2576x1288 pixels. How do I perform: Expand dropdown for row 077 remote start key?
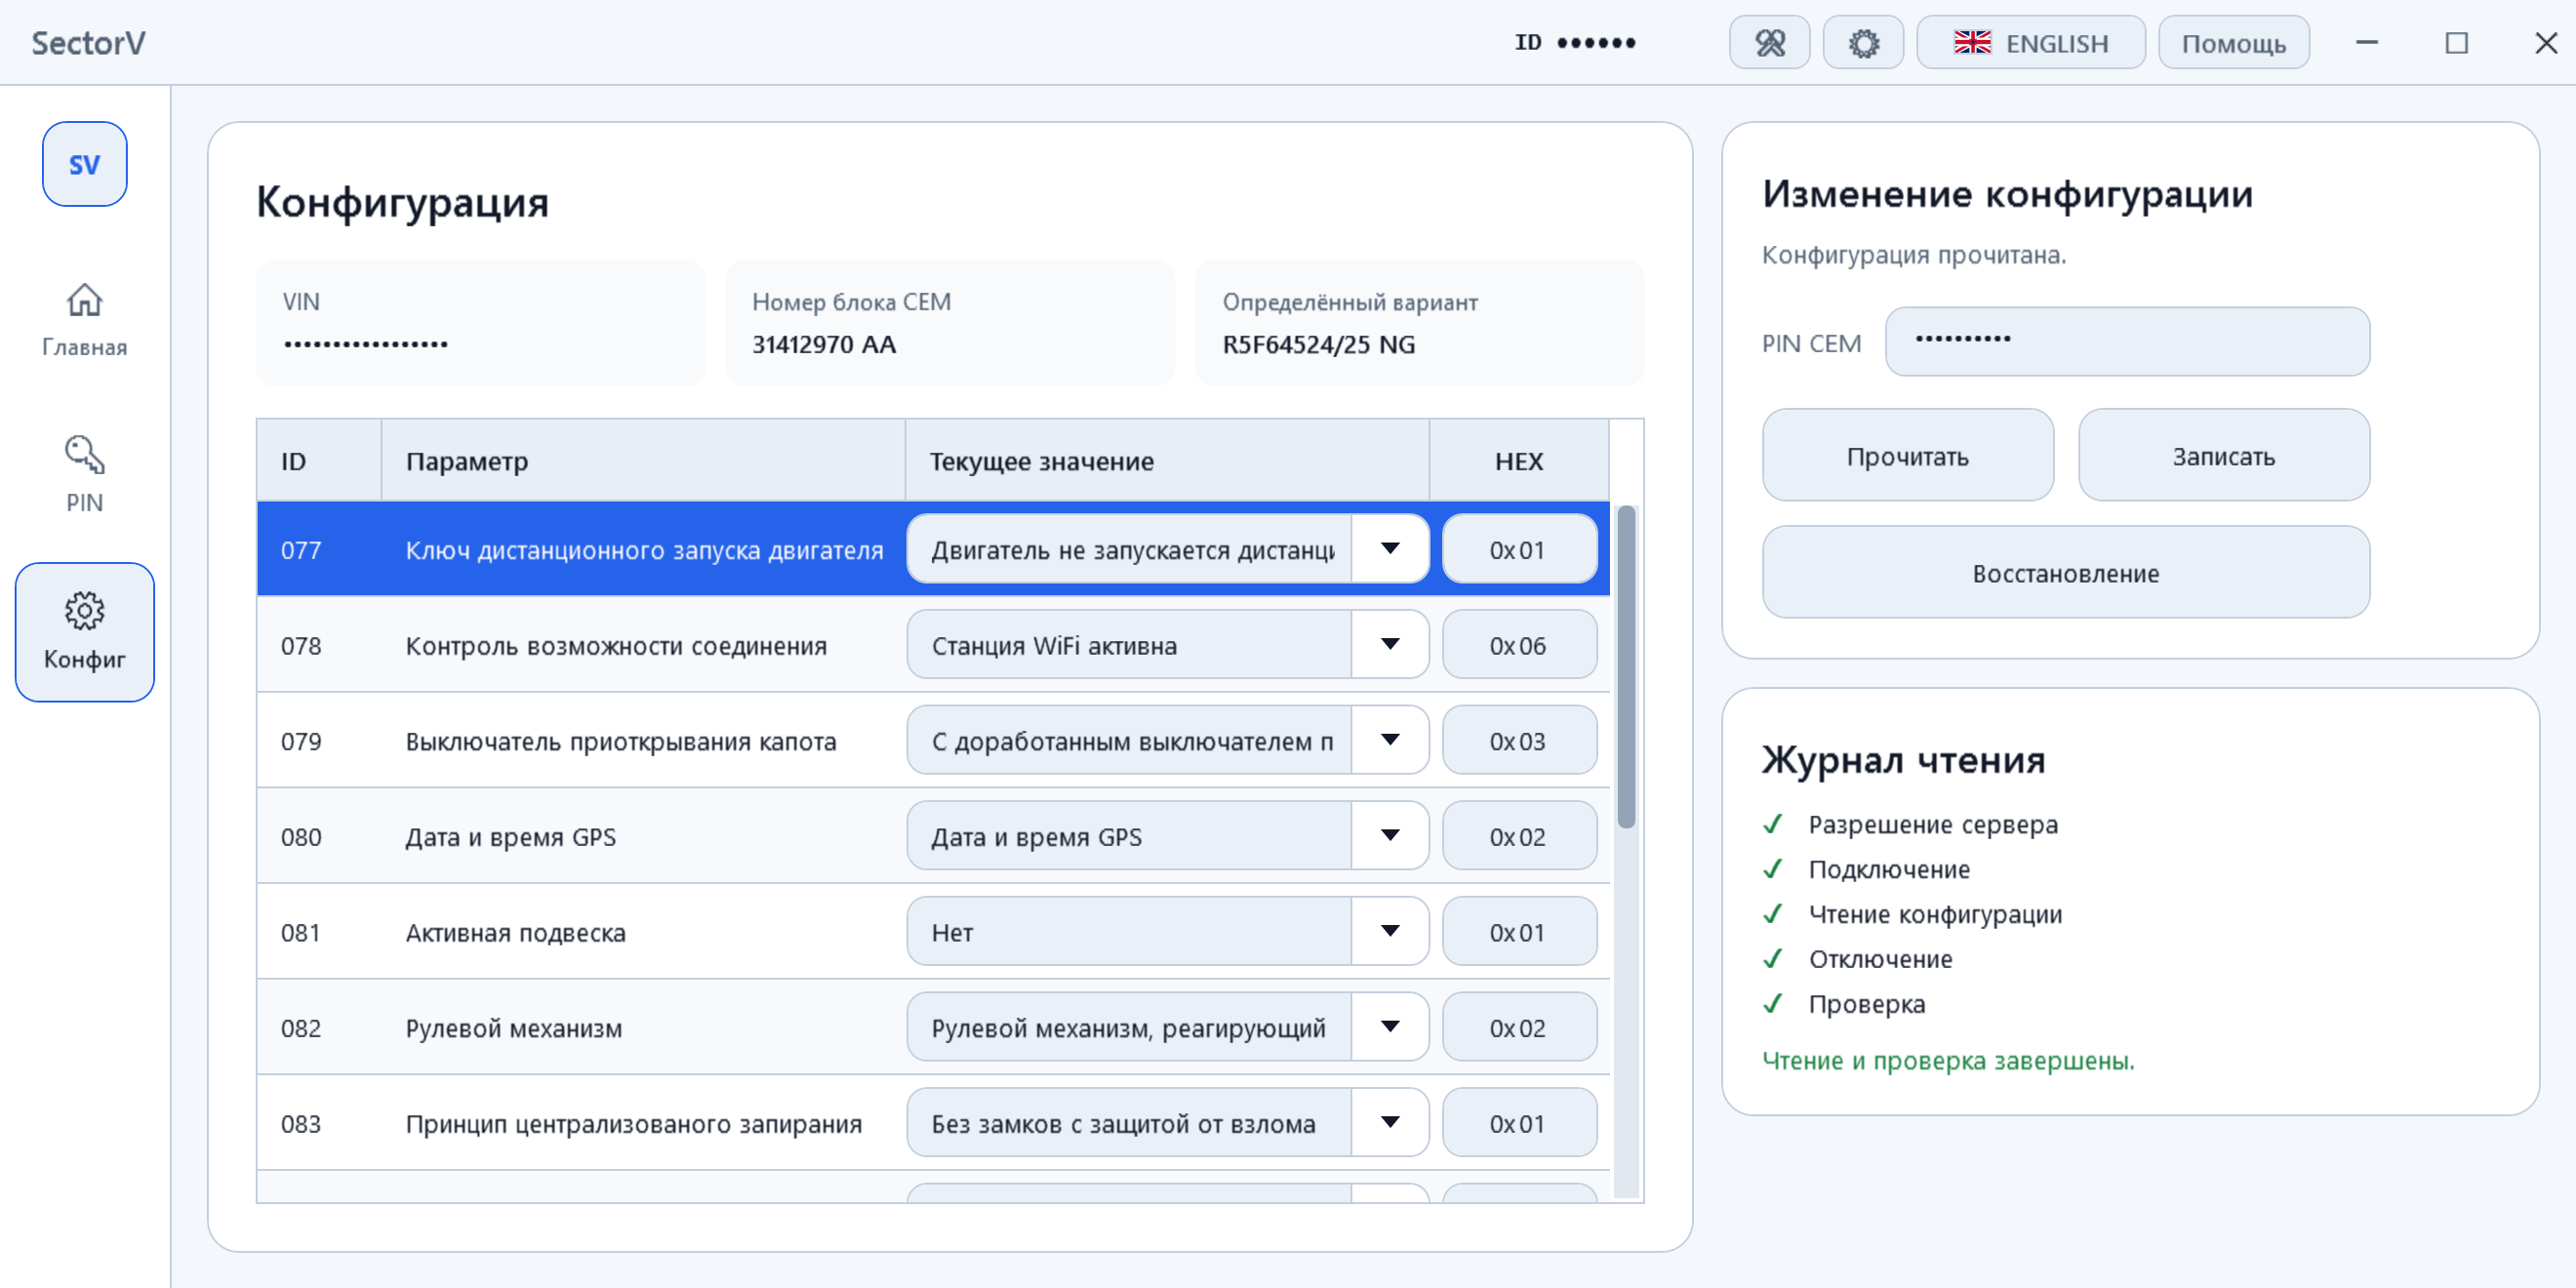click(x=1390, y=548)
